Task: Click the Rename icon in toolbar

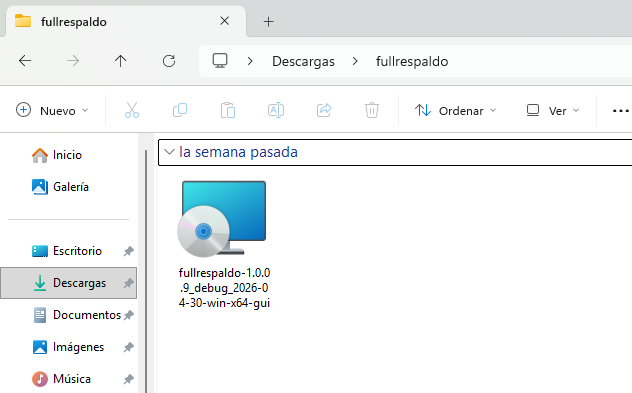Action: (276, 110)
